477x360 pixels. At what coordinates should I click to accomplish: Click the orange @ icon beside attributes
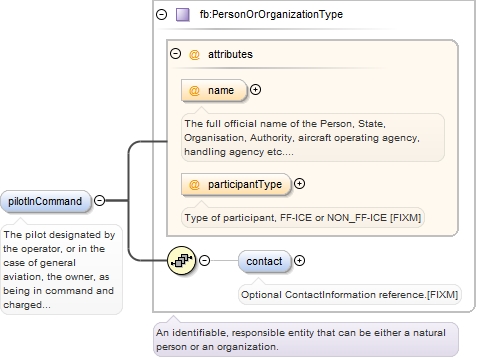[x=194, y=54]
